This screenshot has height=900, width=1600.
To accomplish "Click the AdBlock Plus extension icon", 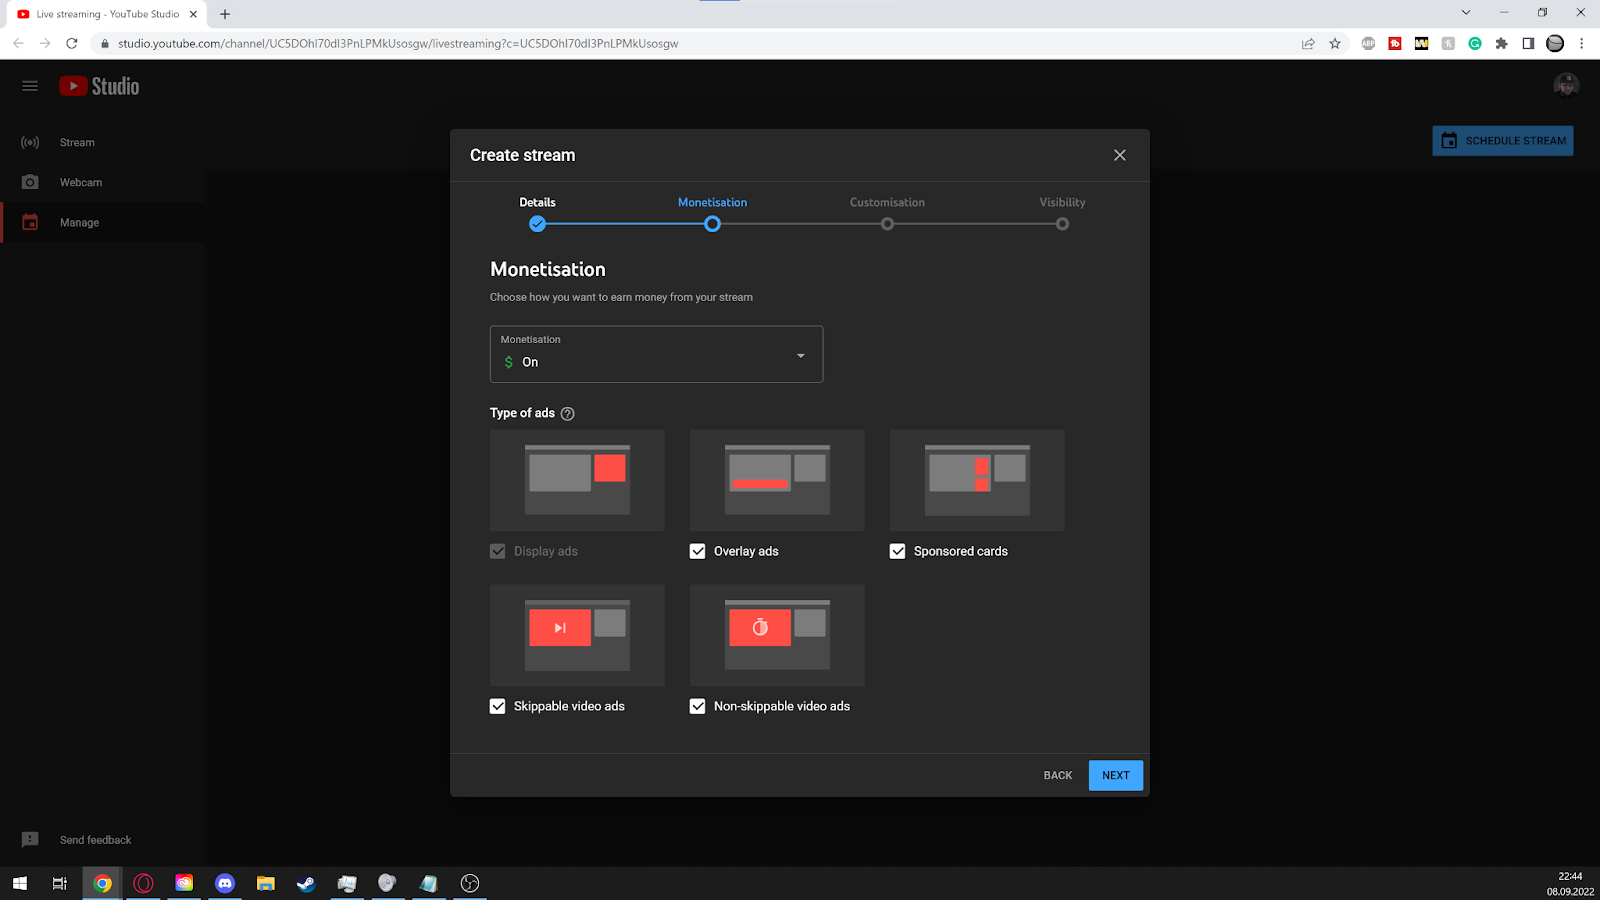I will click(1368, 43).
